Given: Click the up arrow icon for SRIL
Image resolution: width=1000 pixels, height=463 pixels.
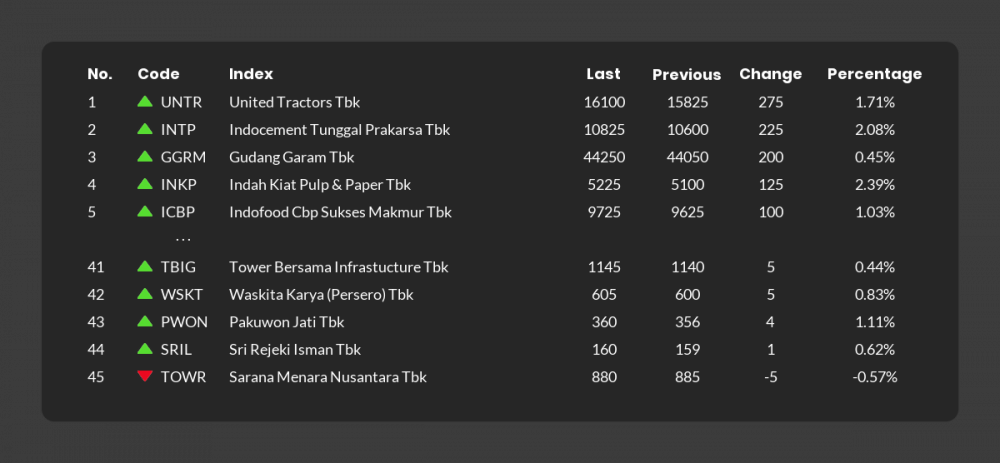Looking at the screenshot, I should tap(145, 349).
